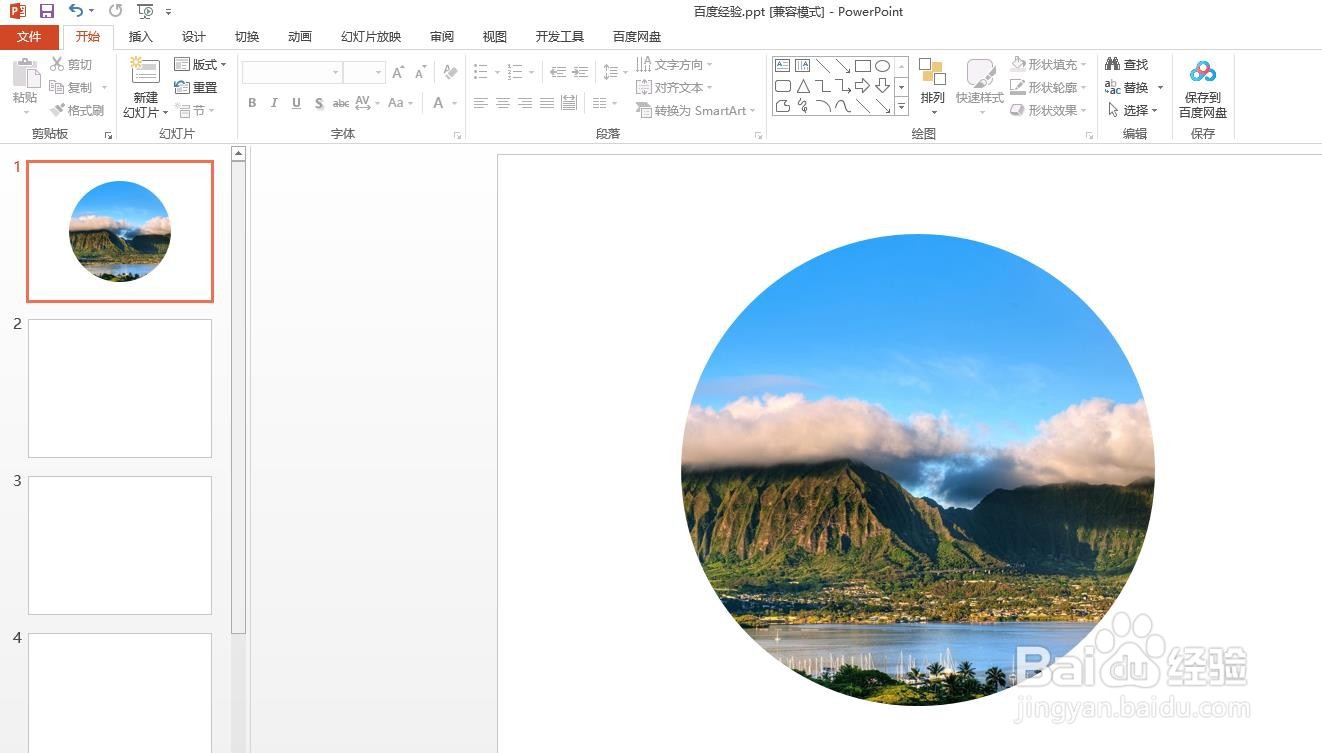
Task: Switch to the 插入 (Insert) tab
Action: point(141,37)
